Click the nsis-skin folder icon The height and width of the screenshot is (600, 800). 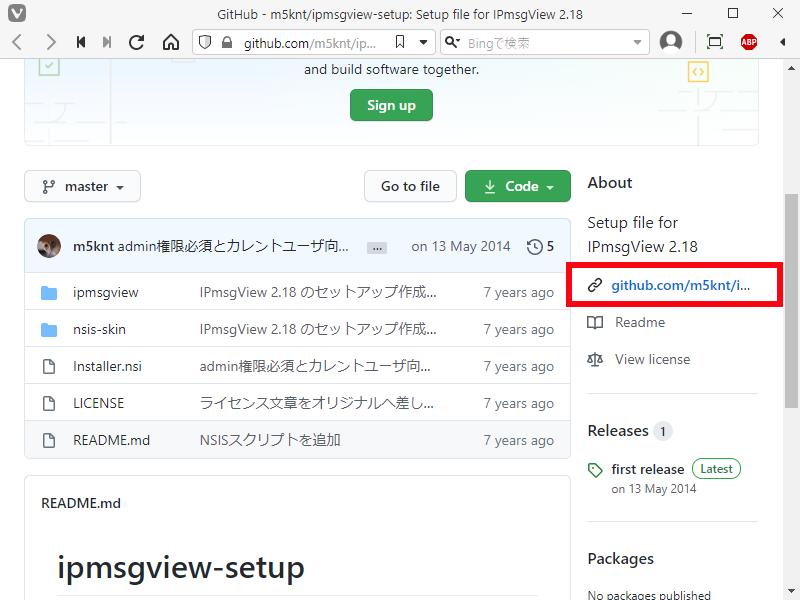[x=49, y=330]
